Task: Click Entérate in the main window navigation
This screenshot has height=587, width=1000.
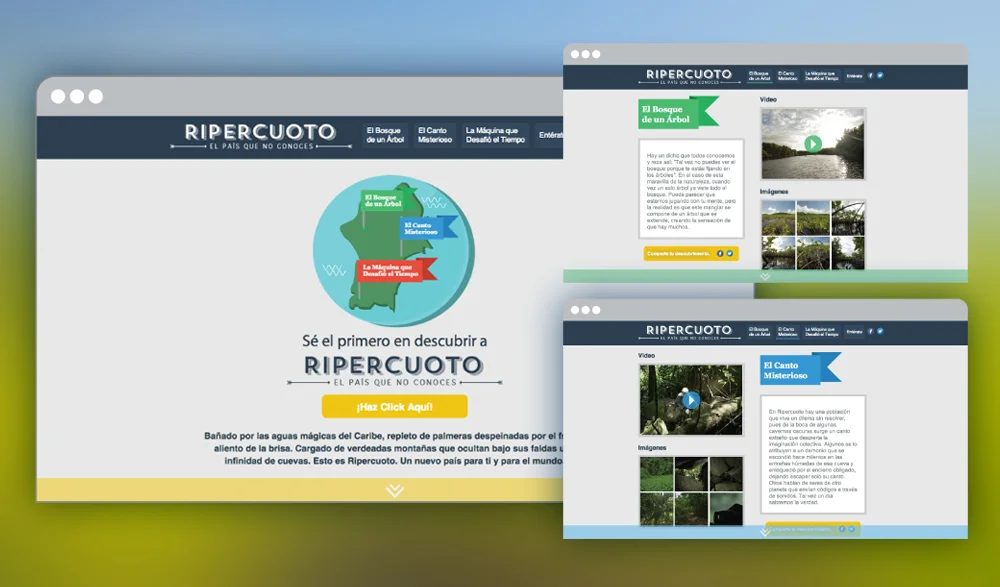Action: [x=550, y=135]
